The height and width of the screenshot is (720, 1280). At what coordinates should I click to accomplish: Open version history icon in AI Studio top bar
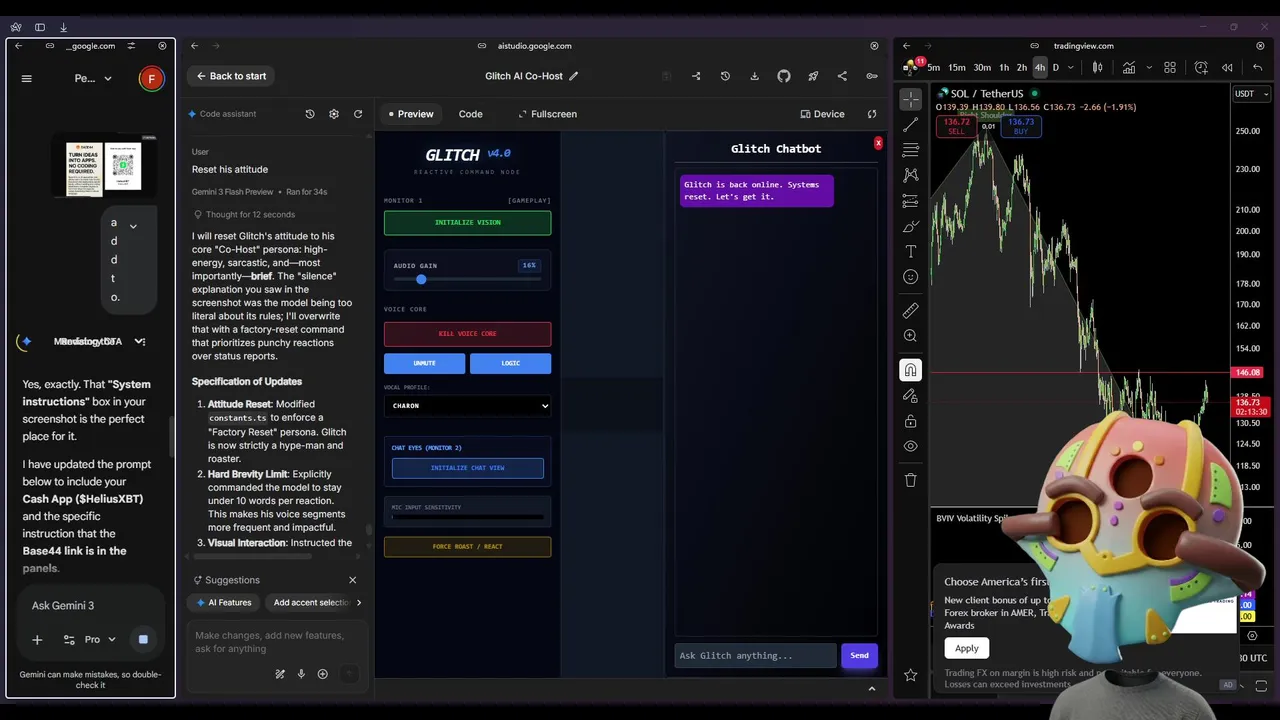click(725, 76)
